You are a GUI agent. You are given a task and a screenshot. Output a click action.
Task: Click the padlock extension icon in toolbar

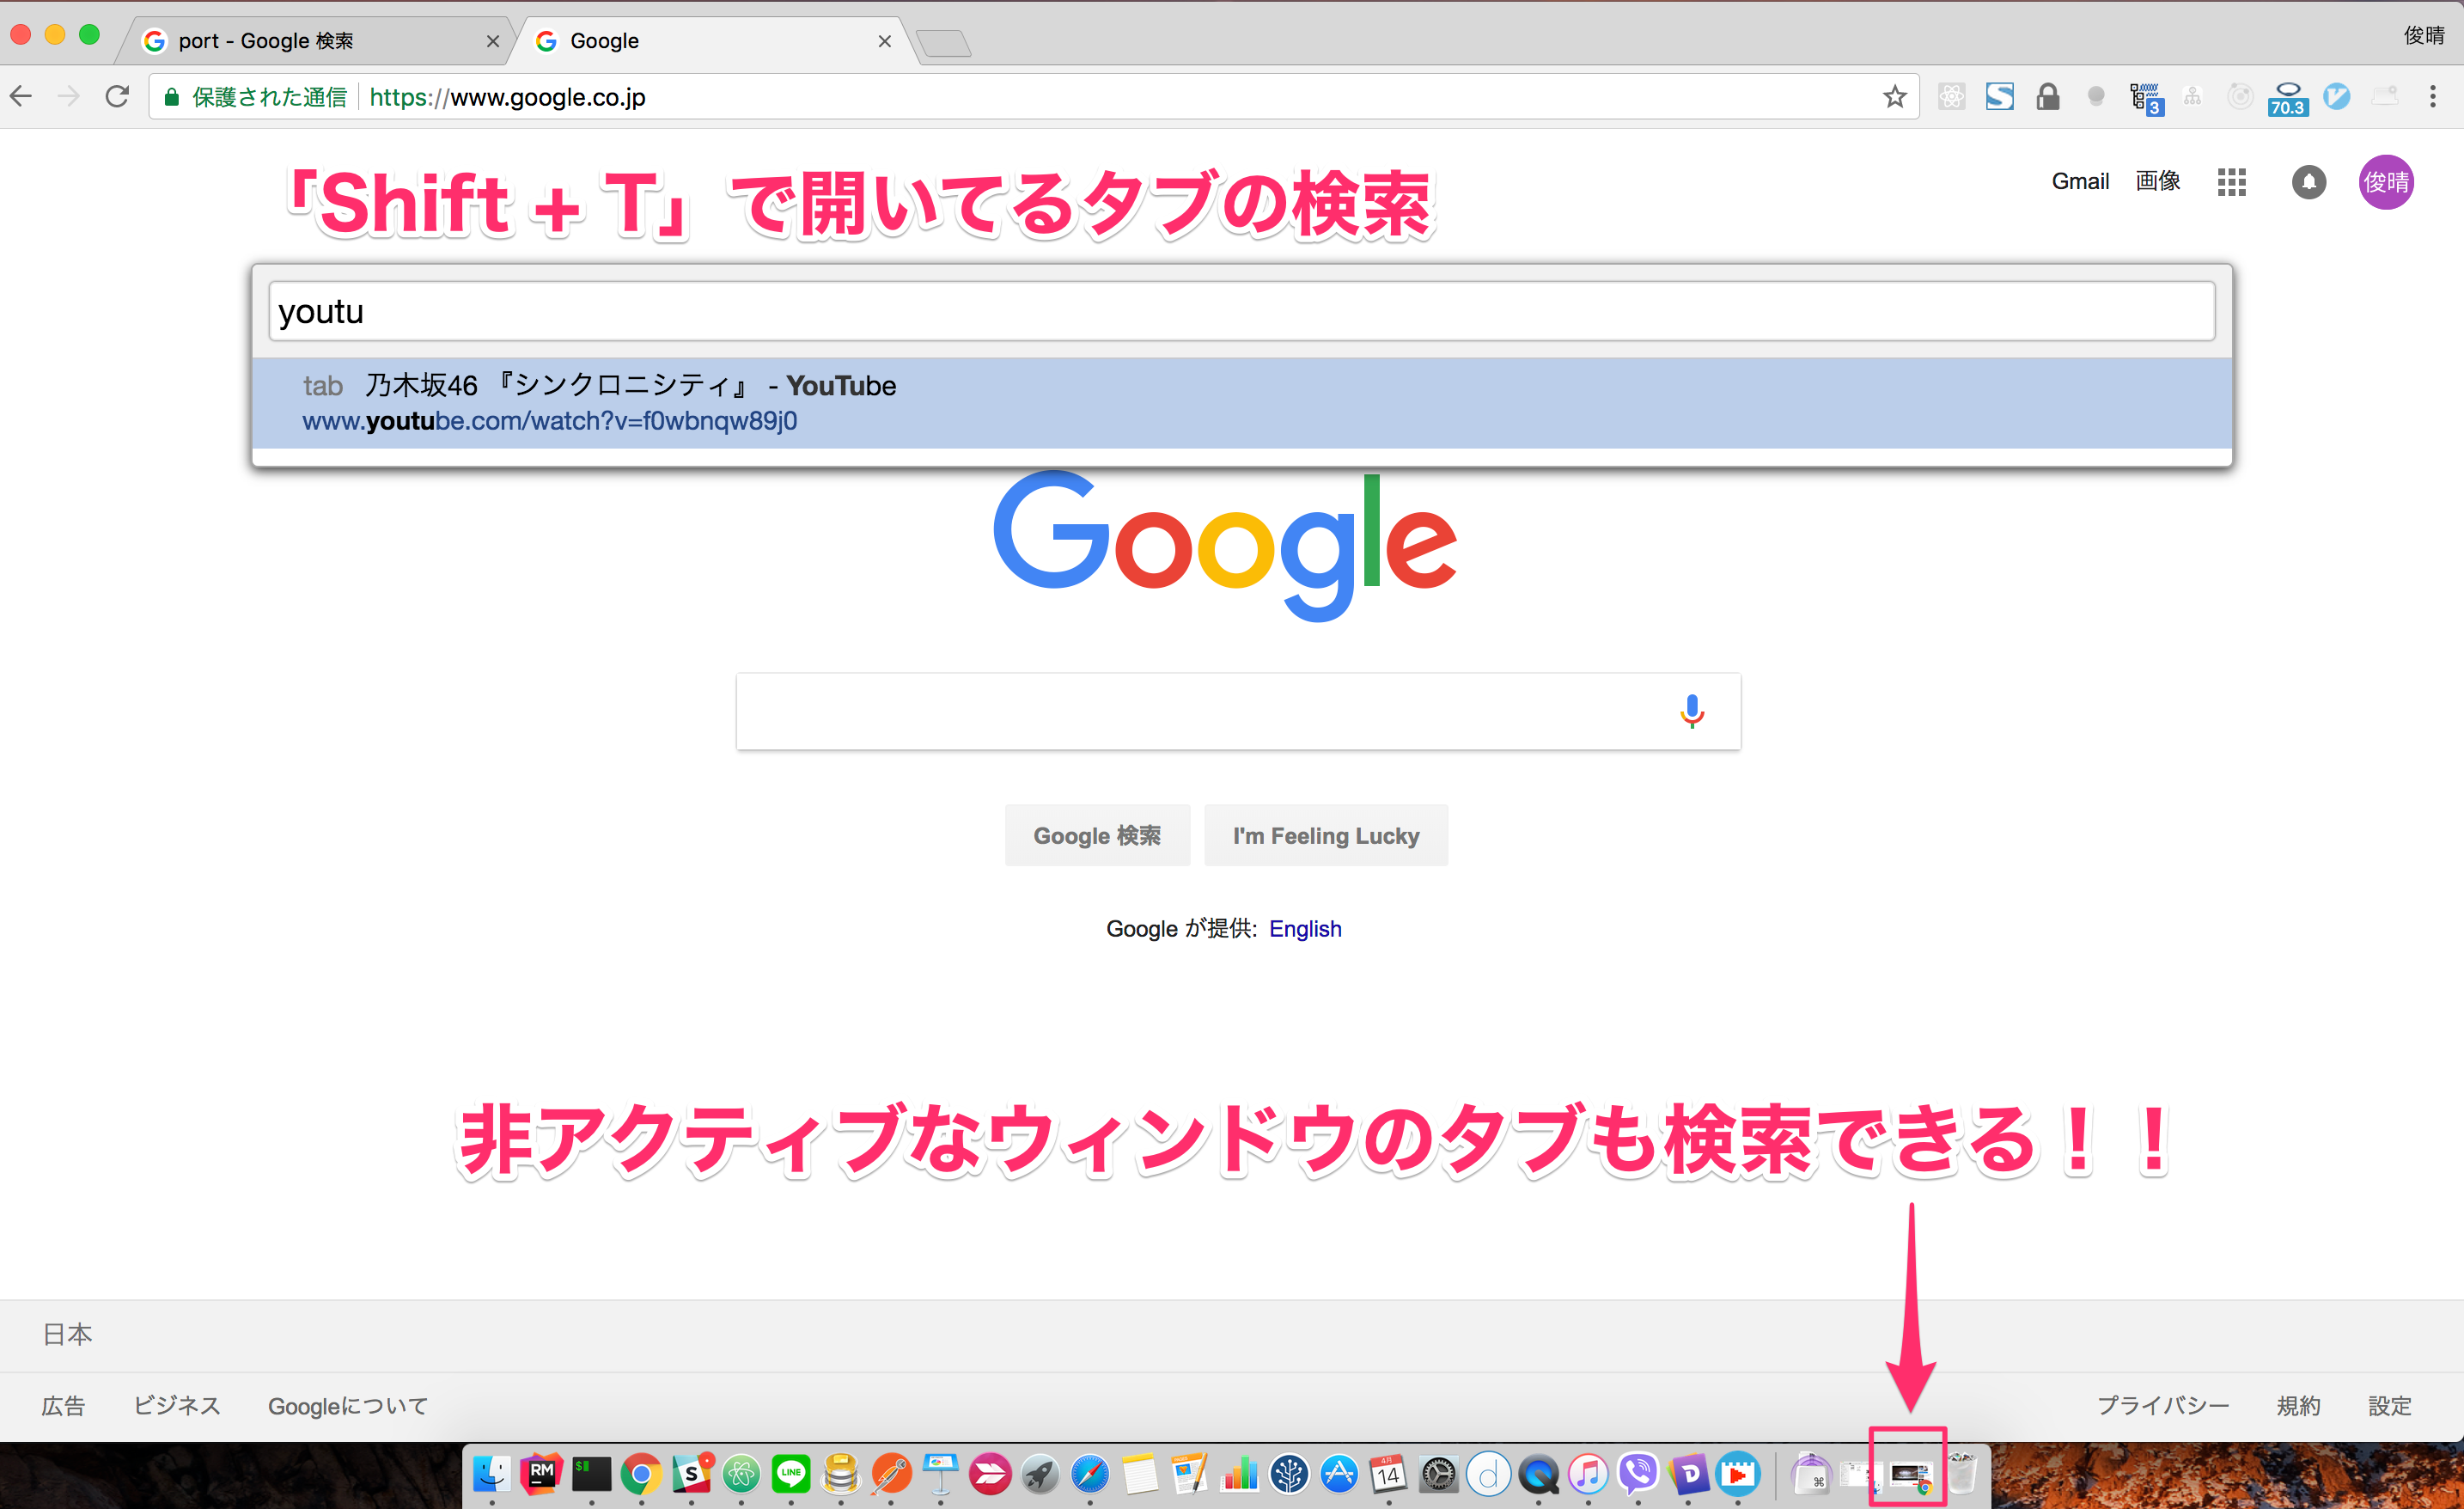[x=2047, y=97]
